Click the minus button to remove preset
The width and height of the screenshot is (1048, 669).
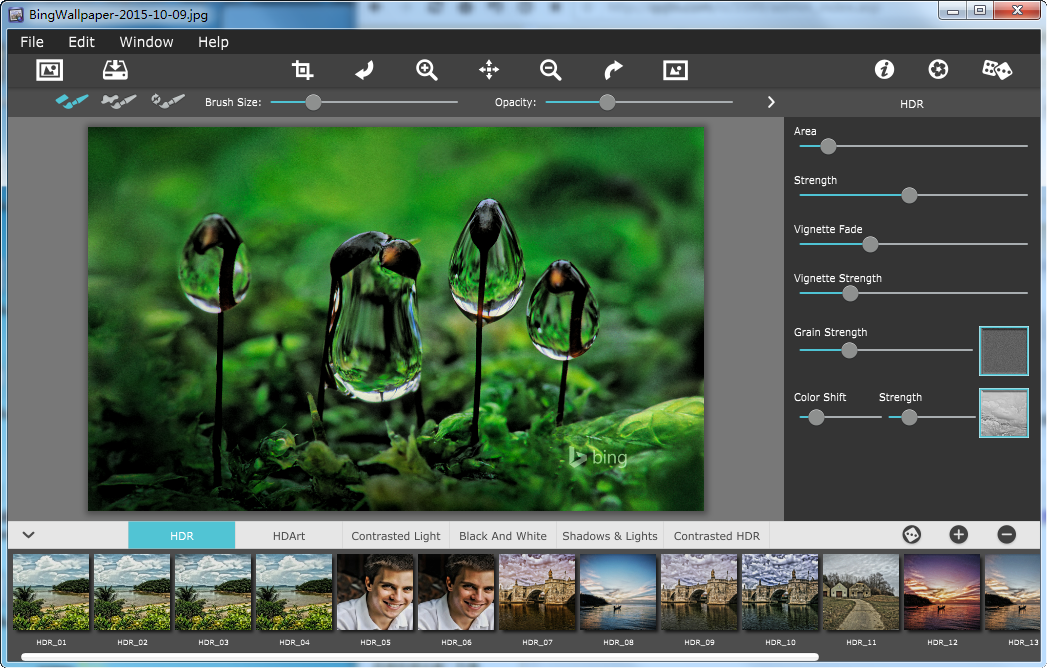pyautogui.click(x=1006, y=535)
